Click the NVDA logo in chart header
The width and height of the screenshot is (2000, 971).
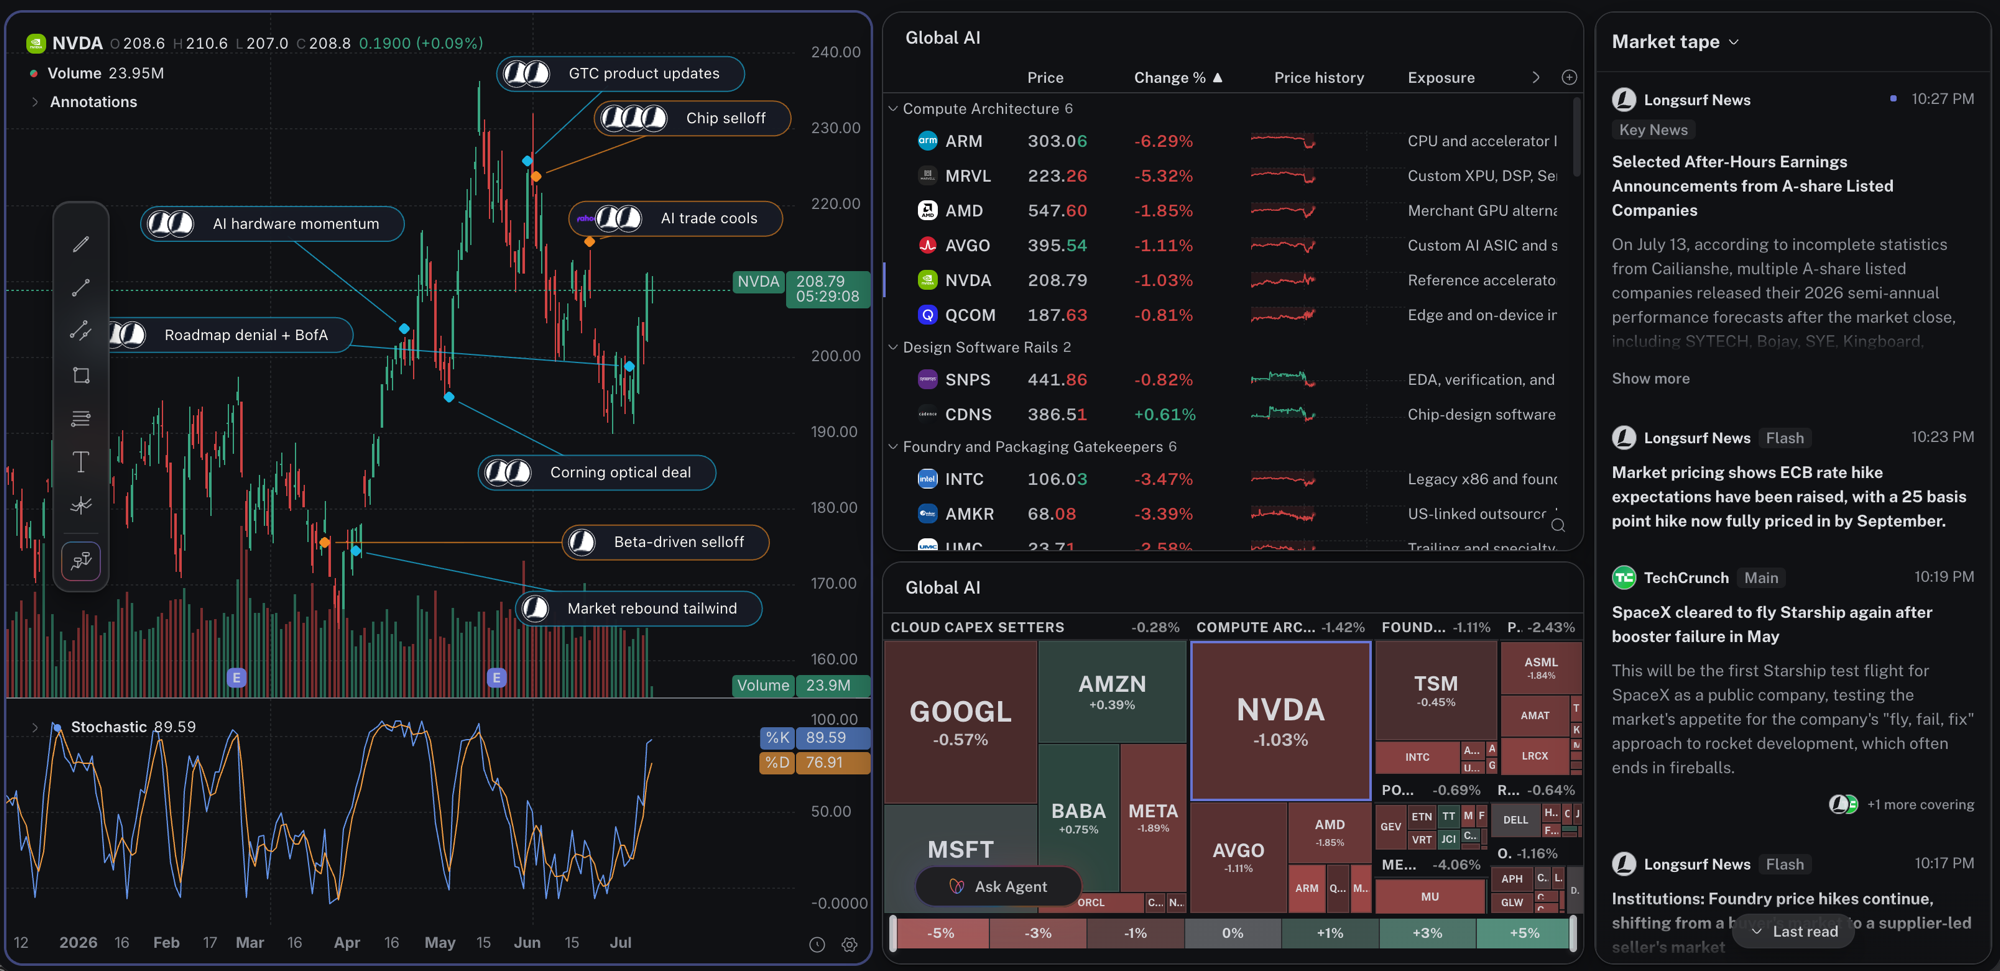(x=36, y=43)
